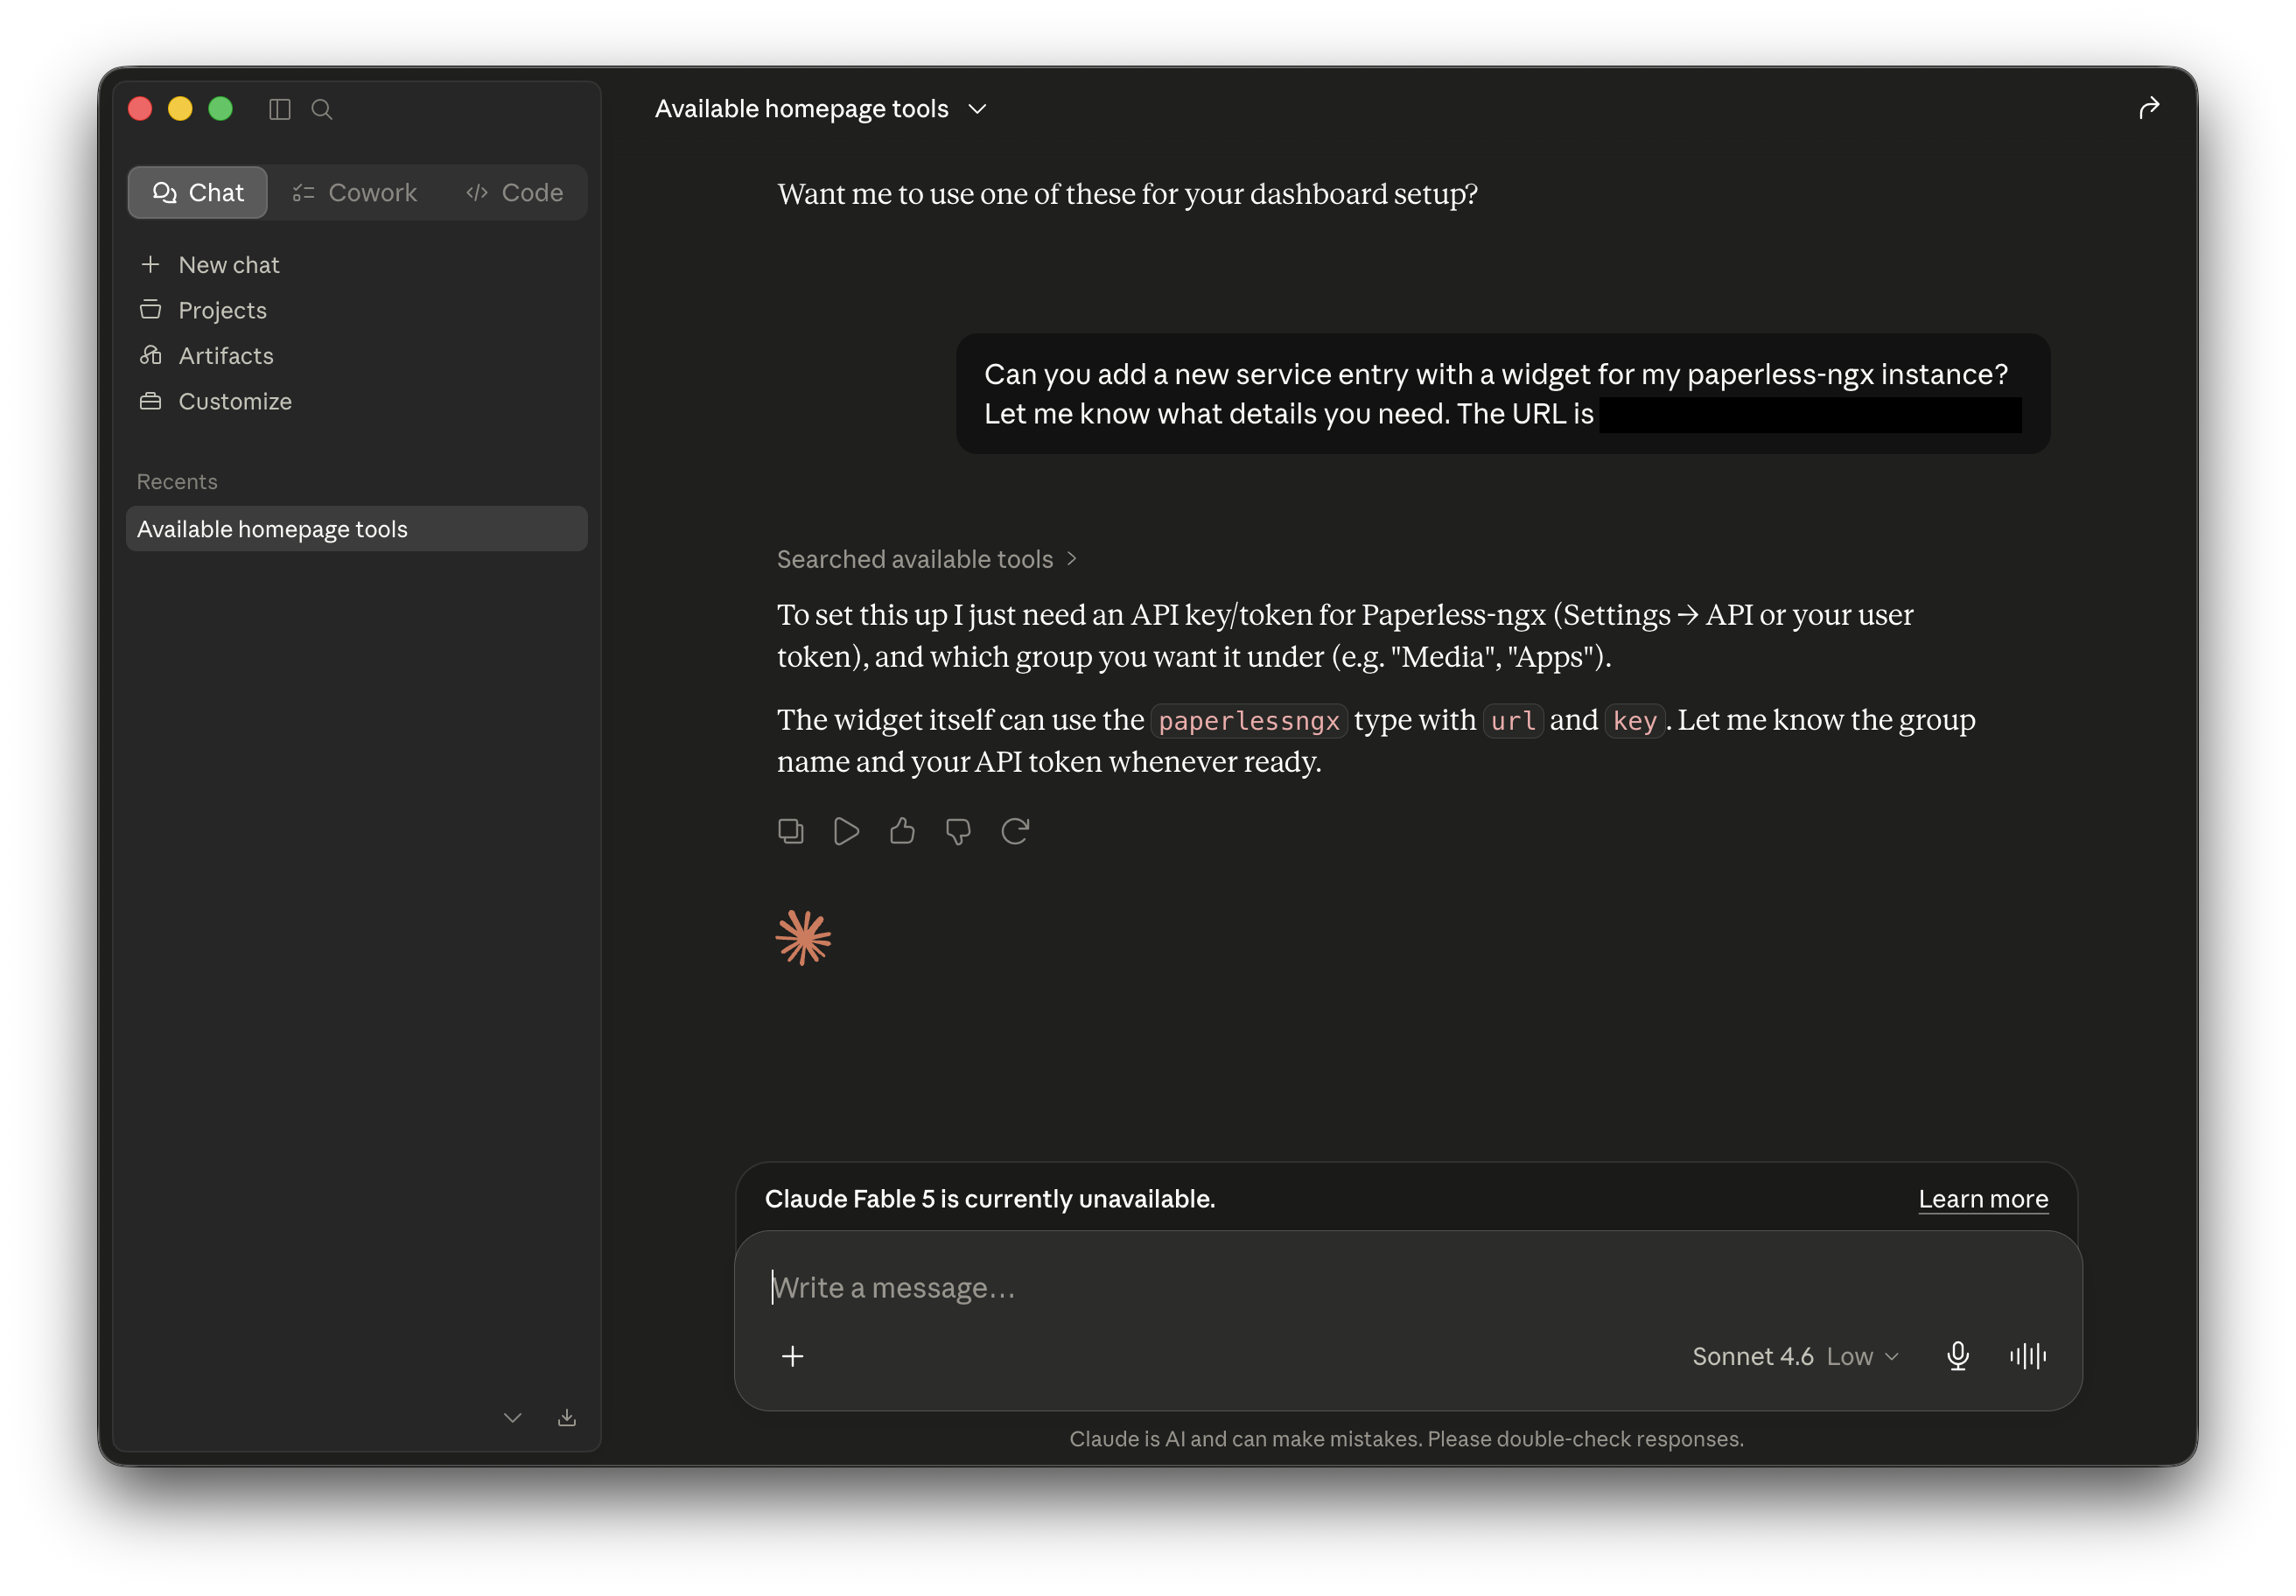This screenshot has height=1596, width=2296.
Task: Click the 'key' inline code text
Action: (1635, 721)
